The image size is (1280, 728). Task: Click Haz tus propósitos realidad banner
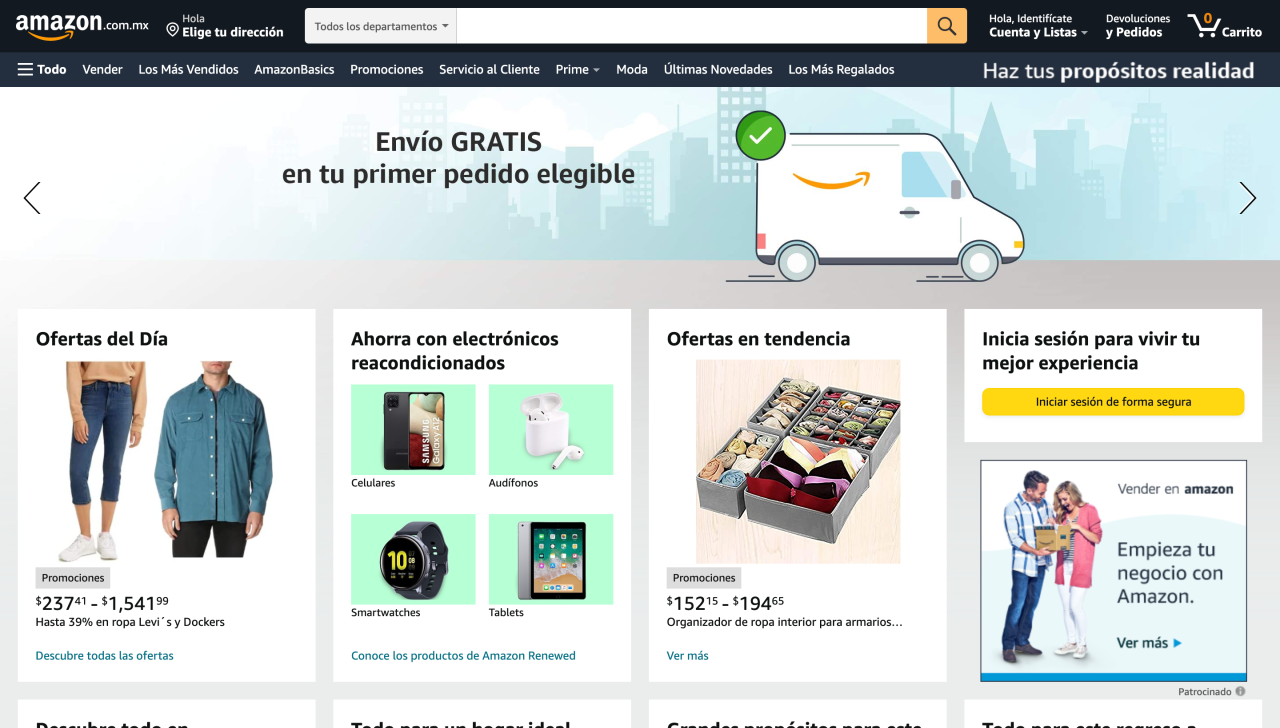(1118, 70)
